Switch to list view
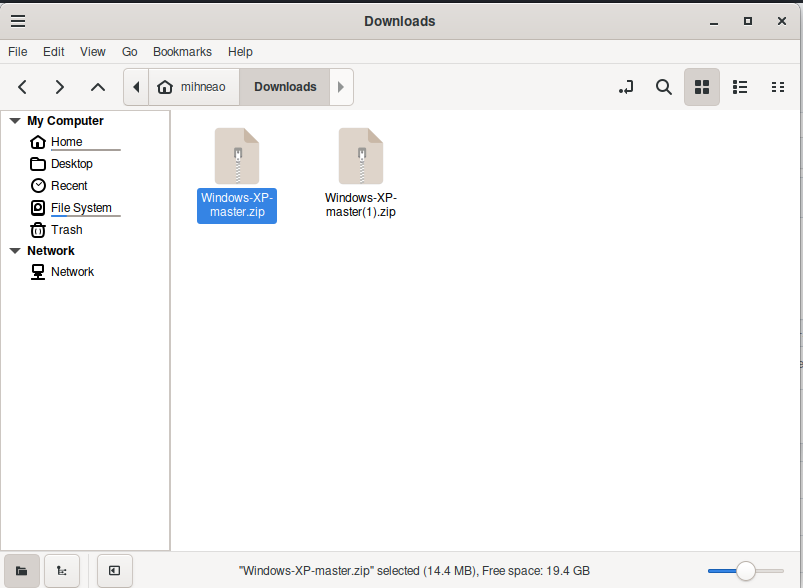This screenshot has height=588, width=803. 740,87
